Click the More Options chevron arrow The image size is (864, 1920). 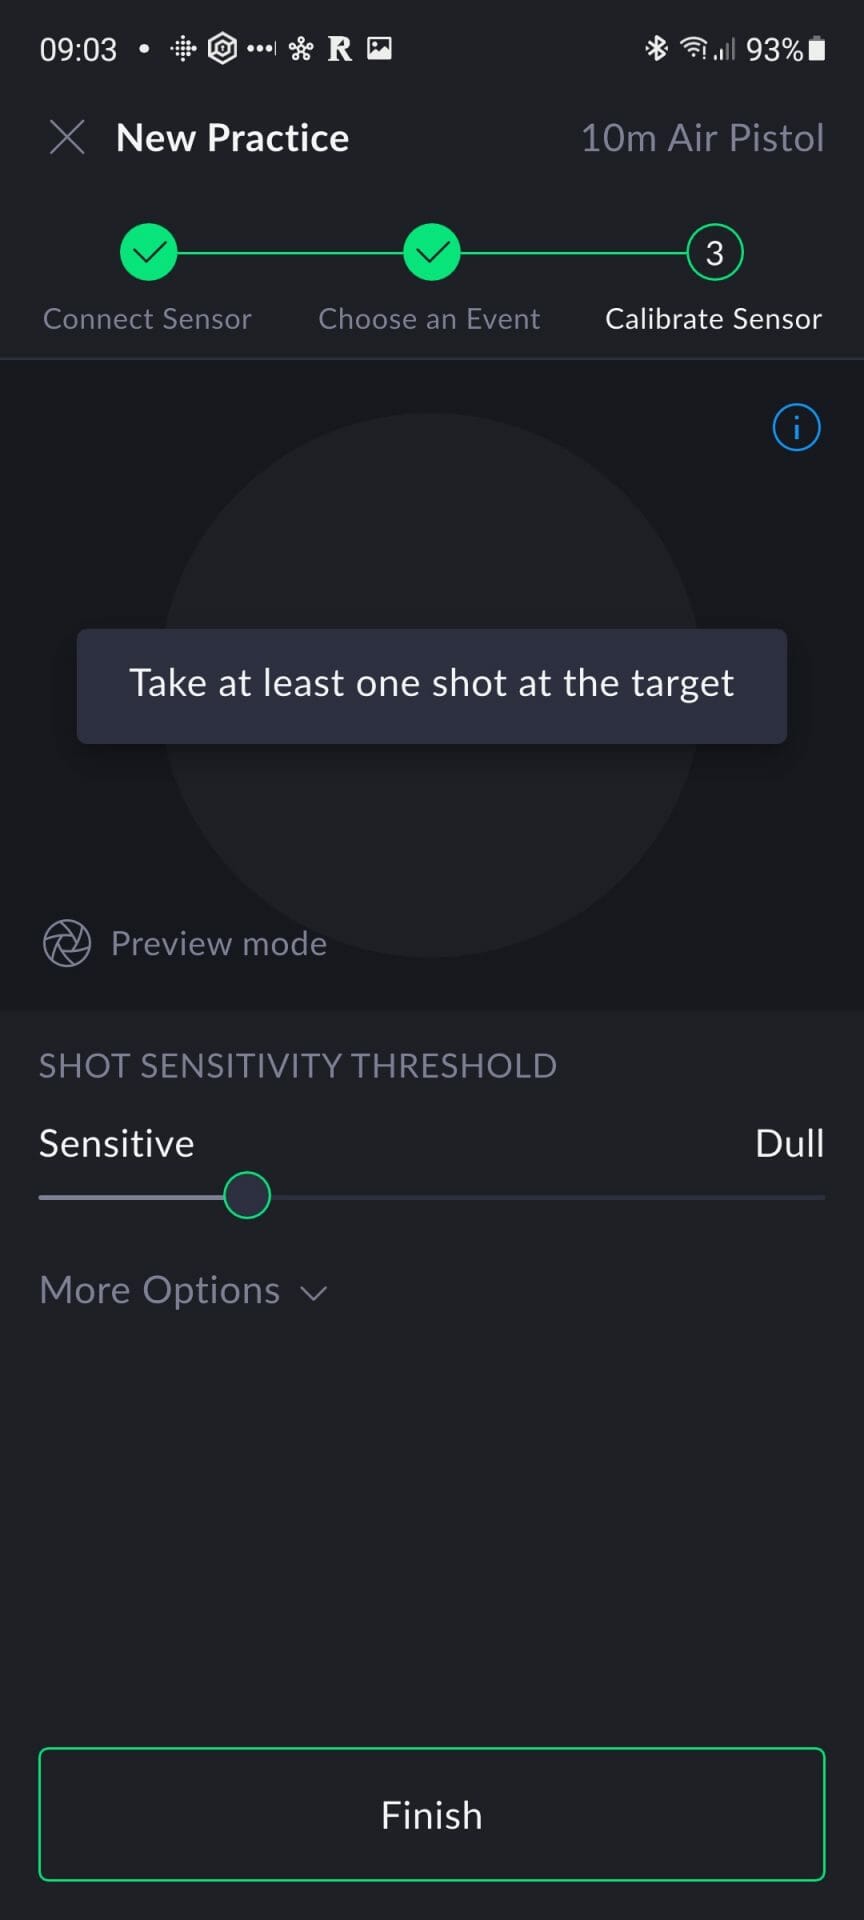(314, 1293)
